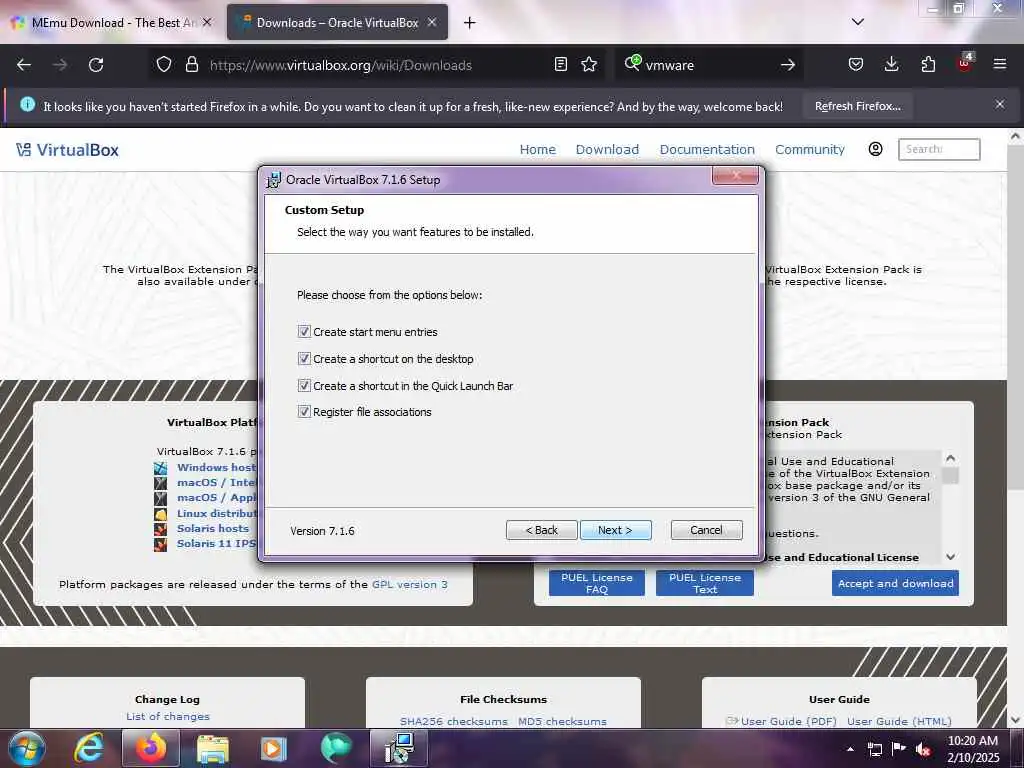This screenshot has width=1024, height=768.
Task: Open the Download menu on VirtualBox site
Action: (607, 150)
